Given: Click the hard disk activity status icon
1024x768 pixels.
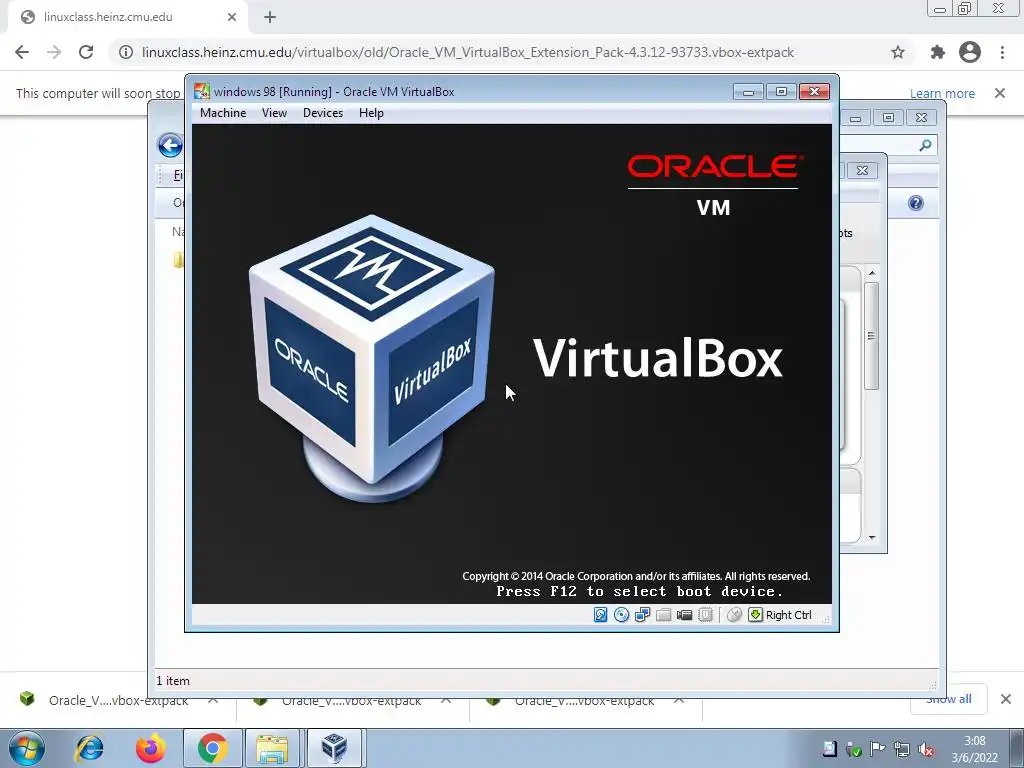Looking at the screenshot, I should click(600, 615).
